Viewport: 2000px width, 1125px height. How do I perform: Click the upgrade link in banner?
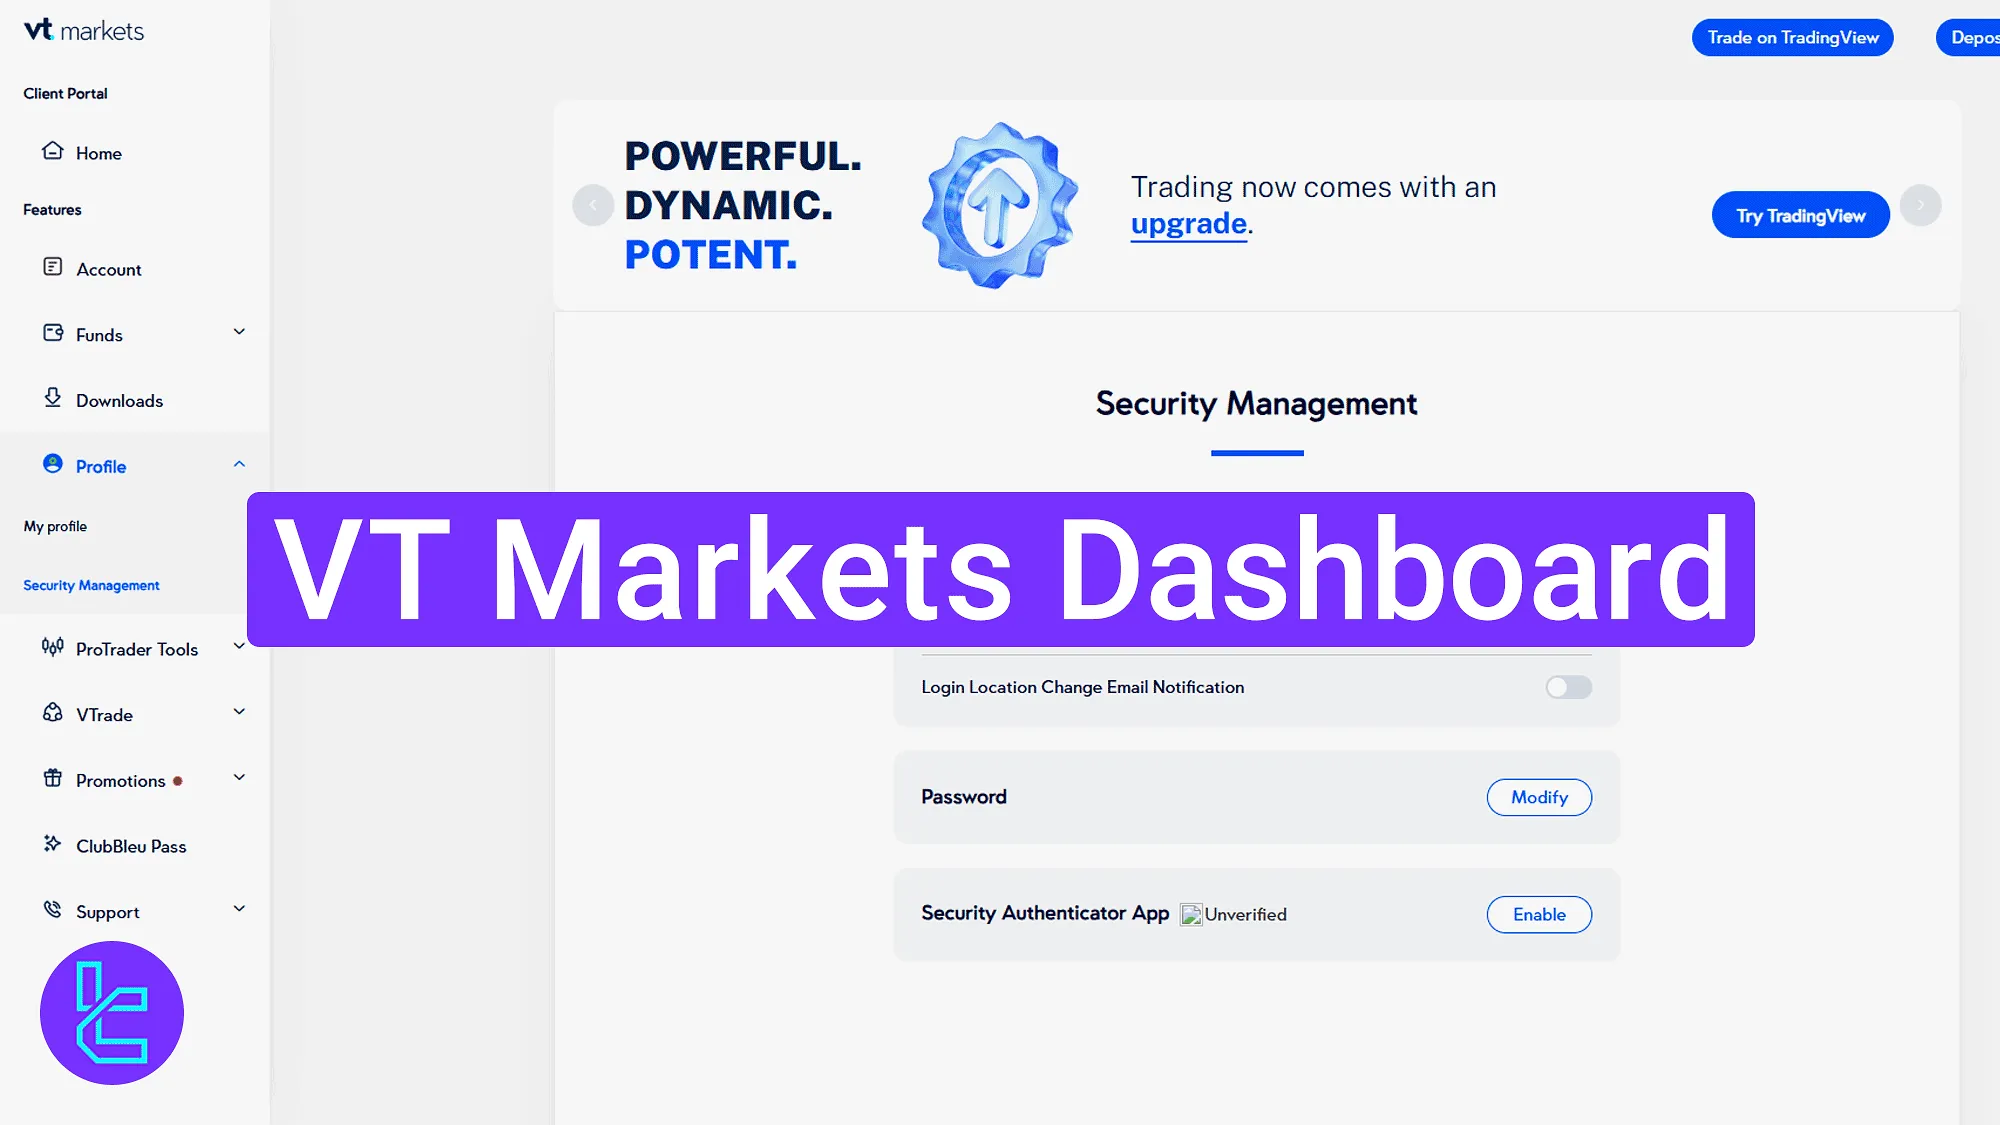click(x=1188, y=223)
